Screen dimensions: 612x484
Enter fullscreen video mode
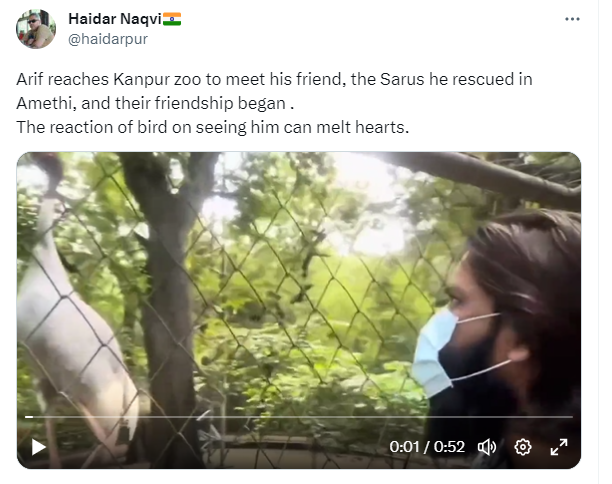559,447
